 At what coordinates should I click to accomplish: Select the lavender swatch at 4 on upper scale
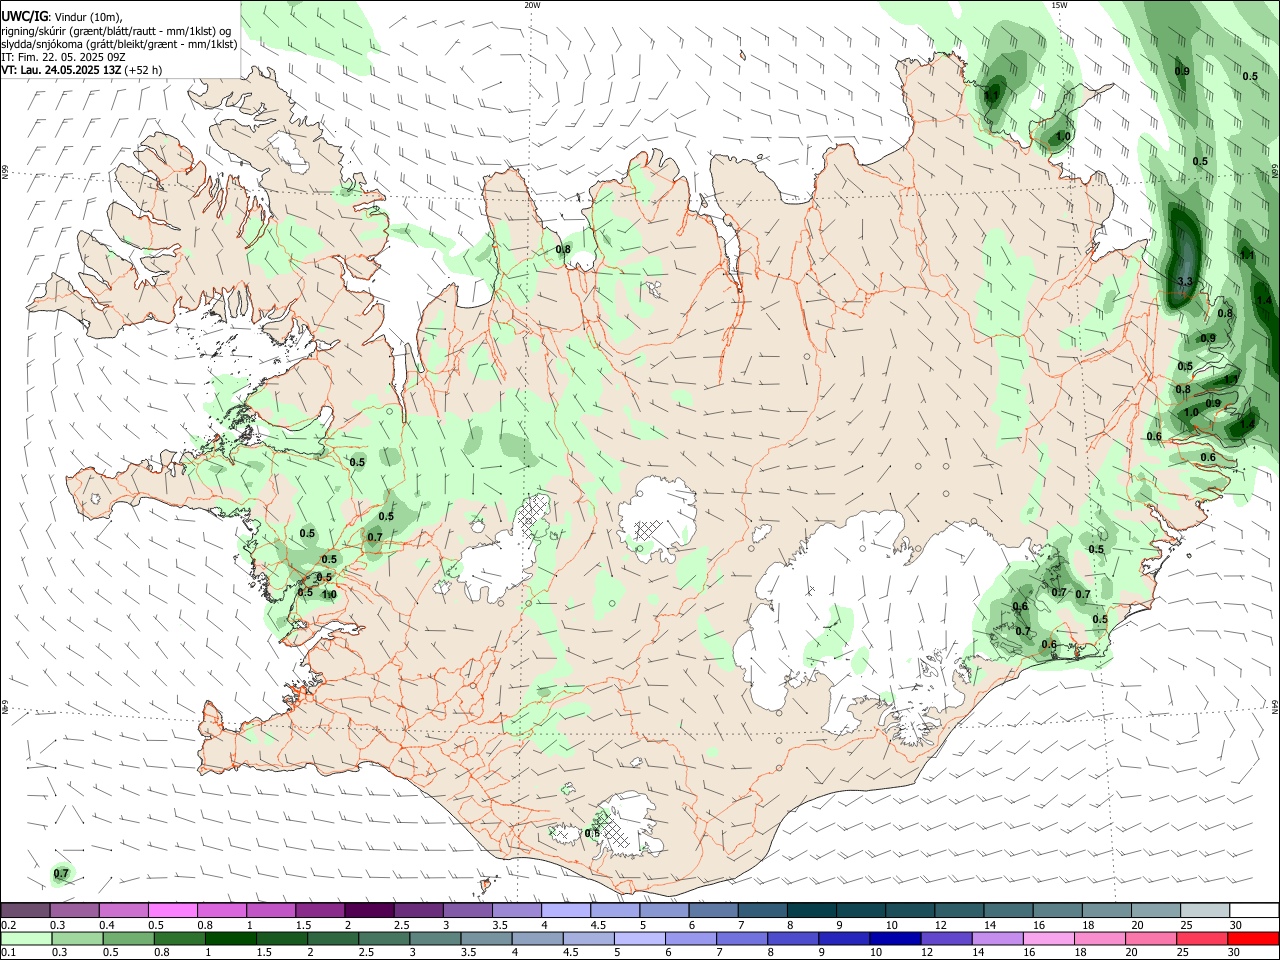point(565,910)
